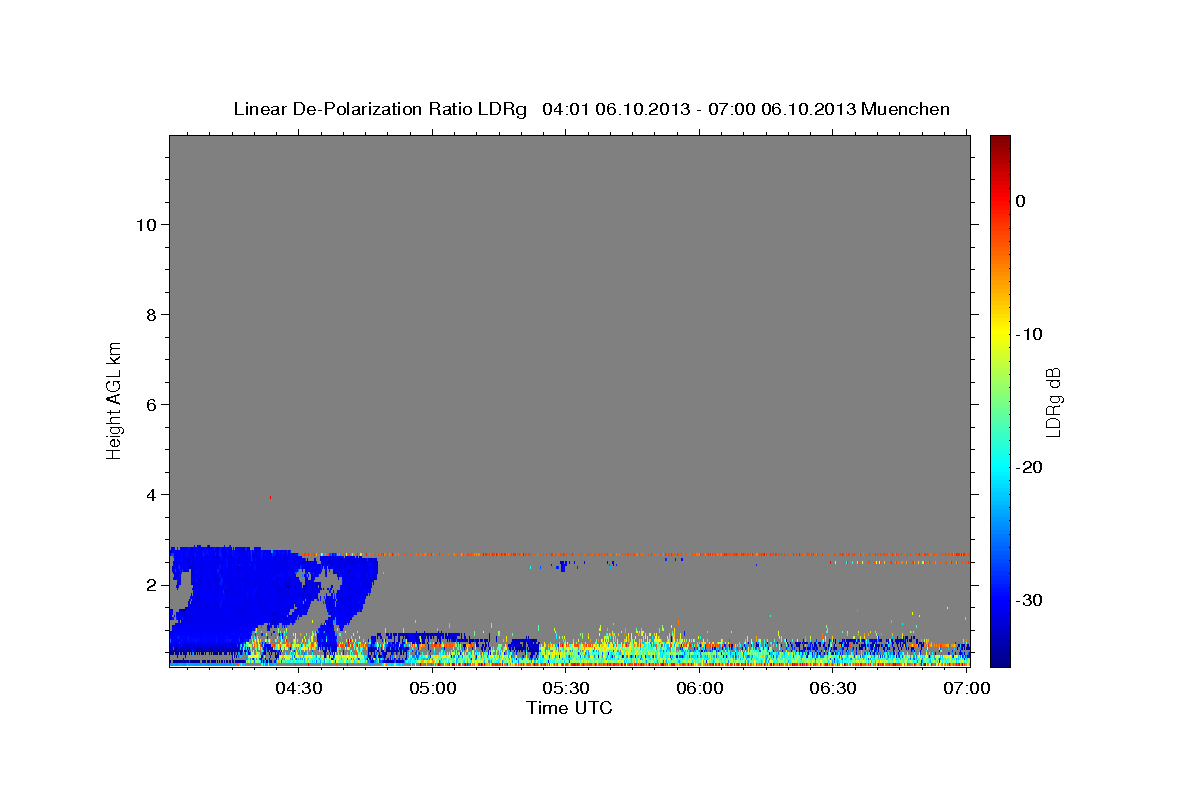Click the 'LDRg dB' colorbar label
Image resolution: width=1200 pixels, height=800 pixels.
pyautogui.click(x=1053, y=402)
